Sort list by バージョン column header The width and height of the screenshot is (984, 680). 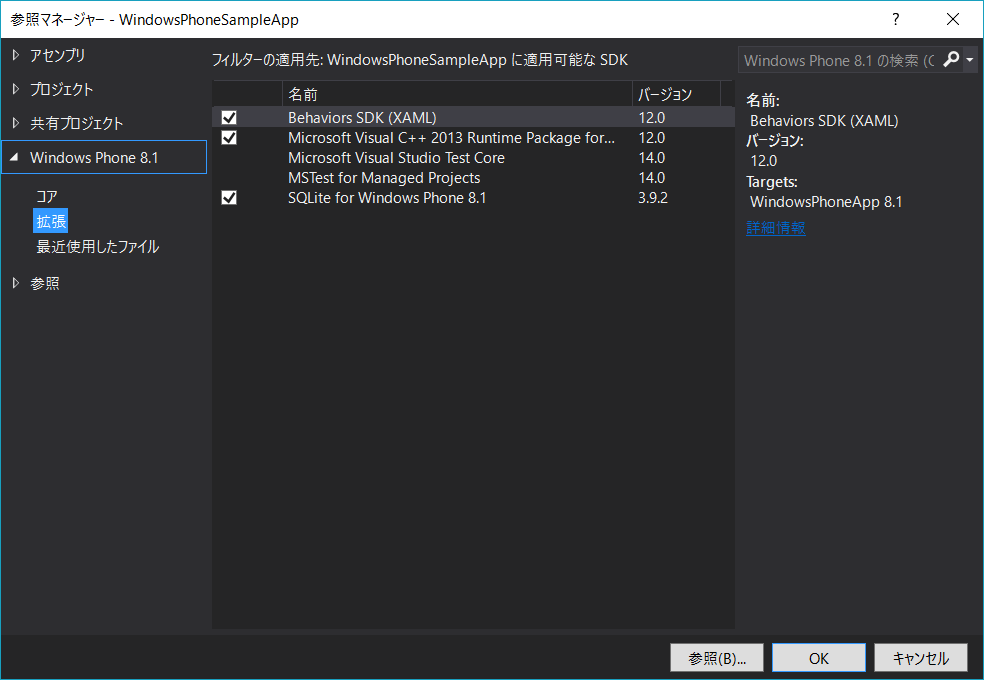click(676, 94)
